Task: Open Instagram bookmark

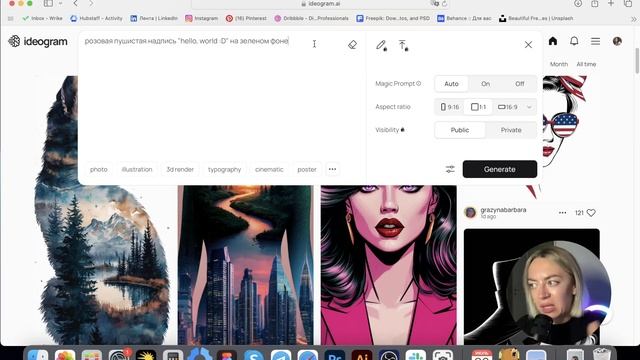Action: pos(201,18)
